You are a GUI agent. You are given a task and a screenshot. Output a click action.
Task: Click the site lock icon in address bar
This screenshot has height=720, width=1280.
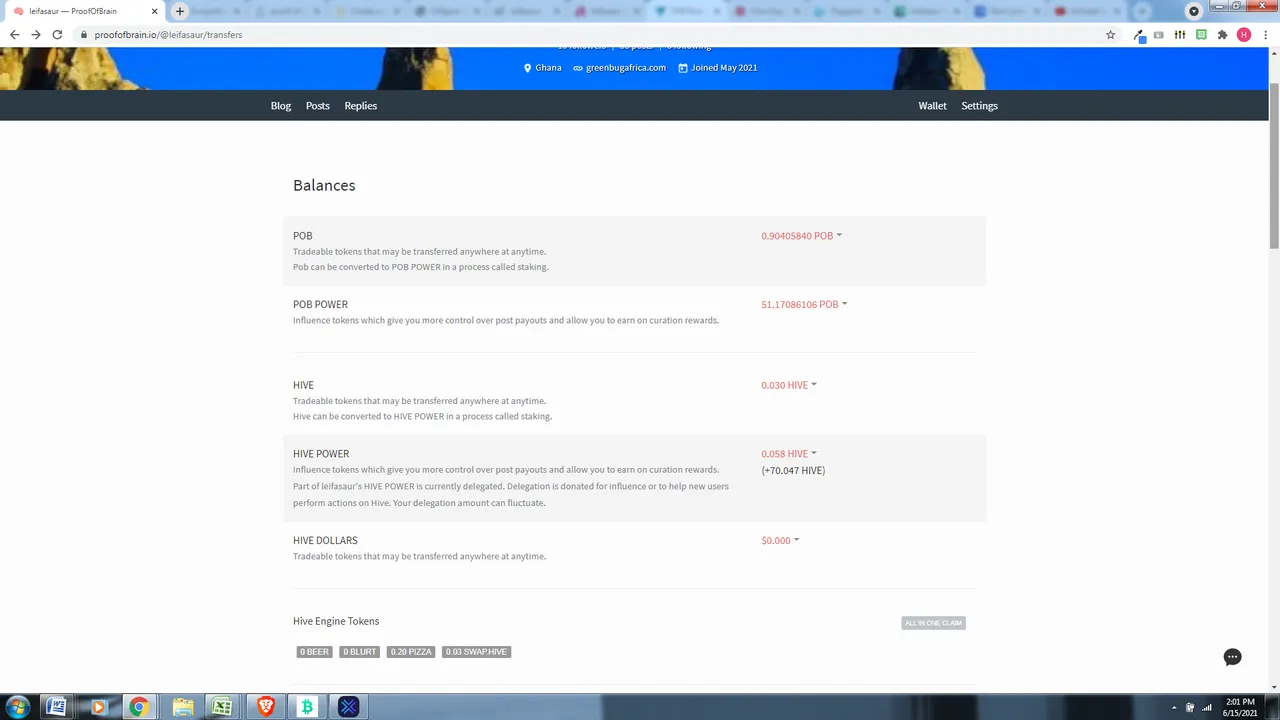[x=85, y=35]
